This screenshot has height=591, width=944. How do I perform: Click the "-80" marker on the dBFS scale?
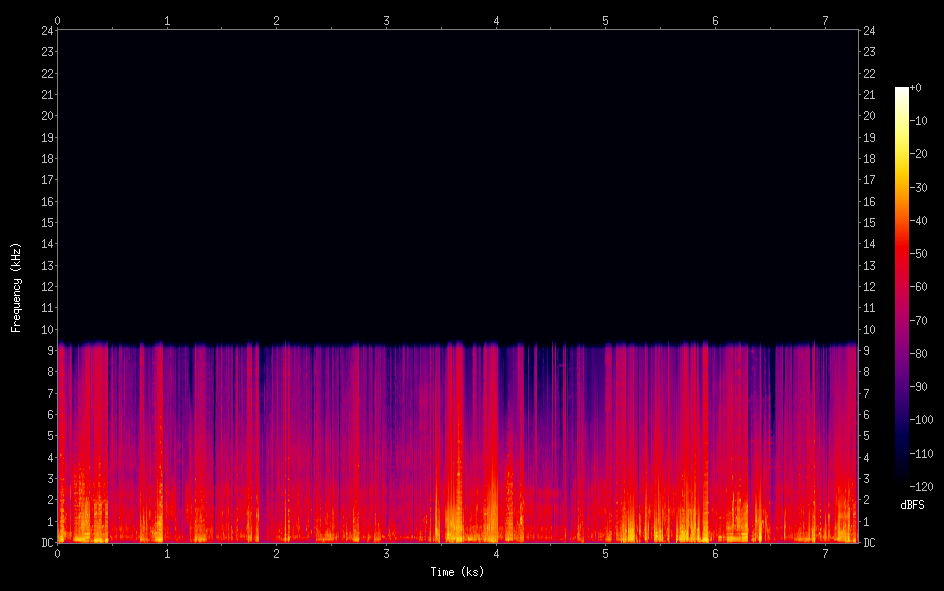(x=918, y=353)
